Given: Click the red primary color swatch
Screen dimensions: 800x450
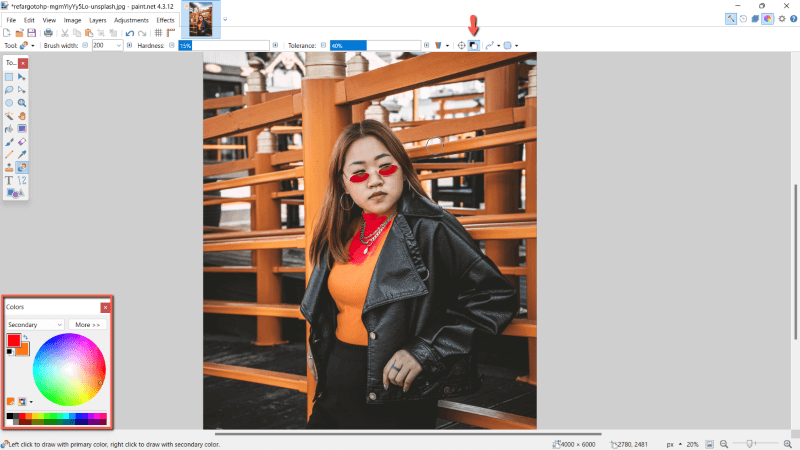Looking at the screenshot, I should click(14, 341).
